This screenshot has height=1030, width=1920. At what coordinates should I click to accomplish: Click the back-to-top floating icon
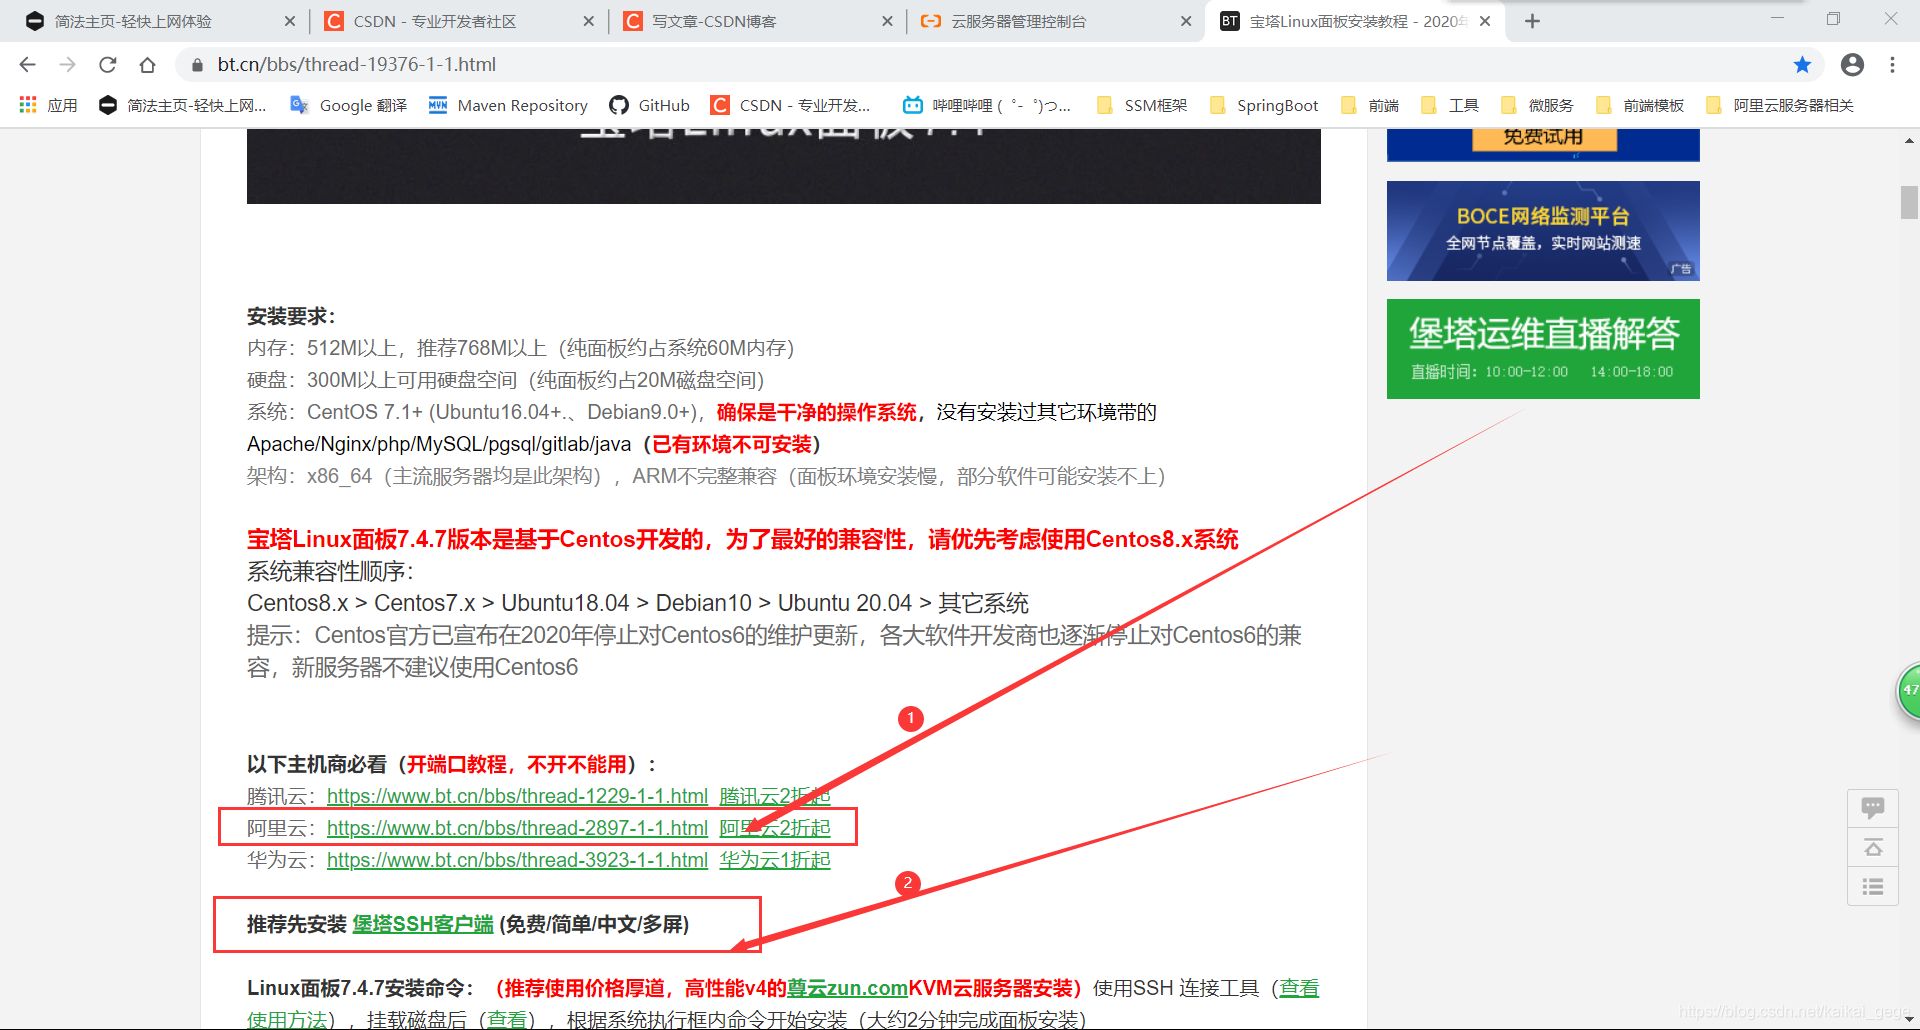1873,848
